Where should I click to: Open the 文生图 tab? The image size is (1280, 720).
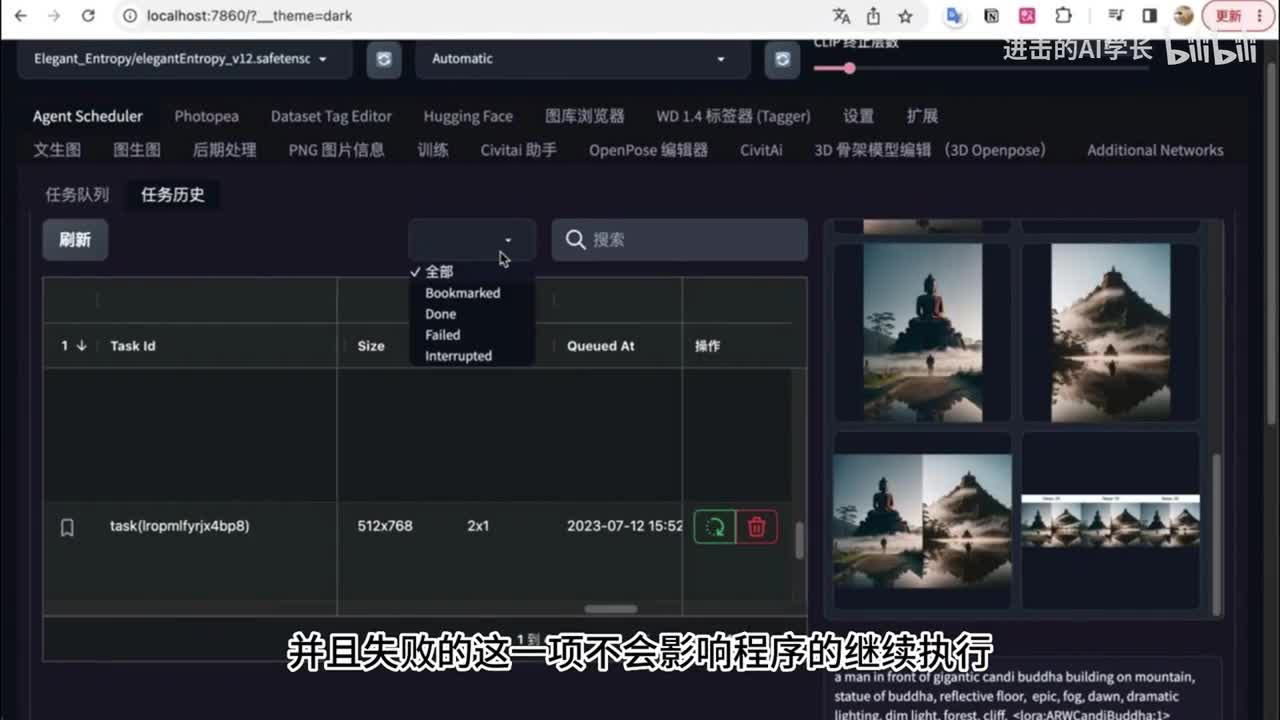(57, 150)
